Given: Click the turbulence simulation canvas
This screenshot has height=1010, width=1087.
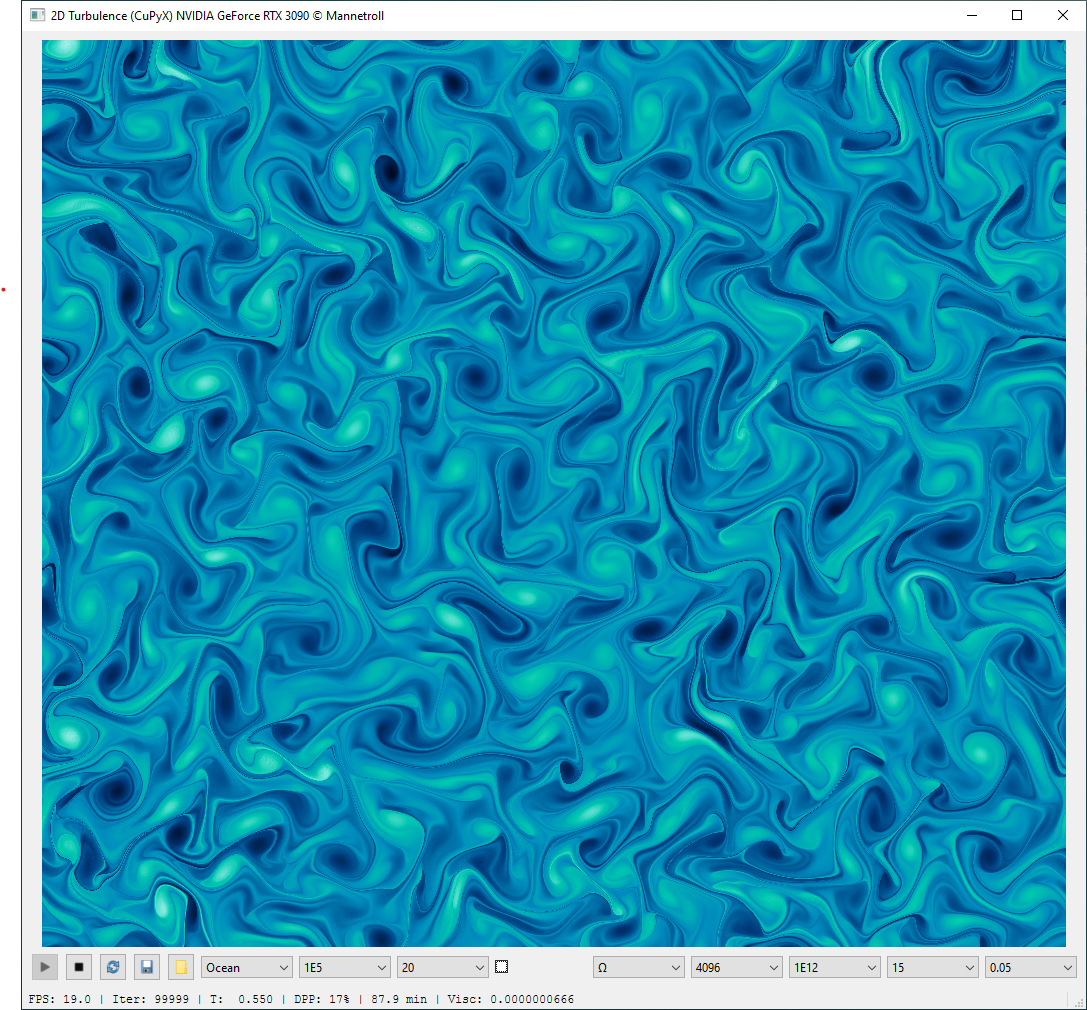Looking at the screenshot, I should pyautogui.click(x=554, y=493).
